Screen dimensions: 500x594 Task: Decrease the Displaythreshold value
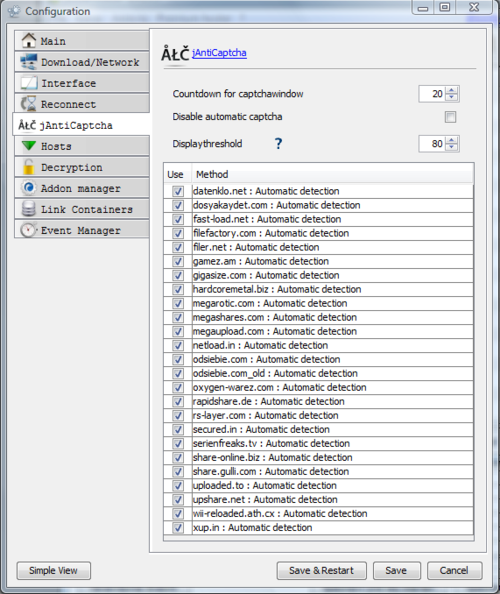[452, 147]
